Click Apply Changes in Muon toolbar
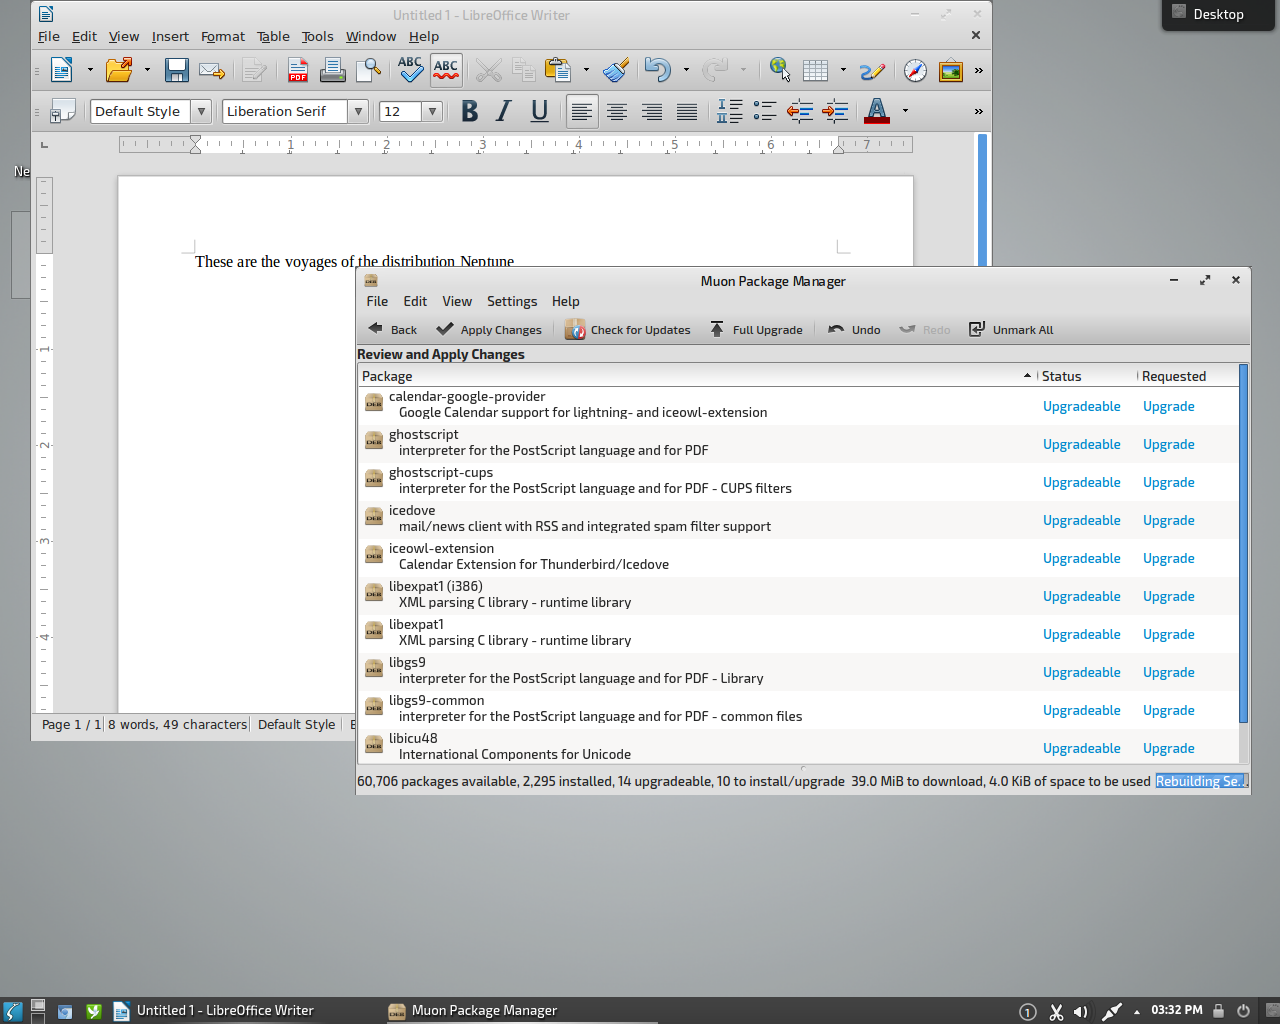This screenshot has height=1024, width=1280. point(489,329)
